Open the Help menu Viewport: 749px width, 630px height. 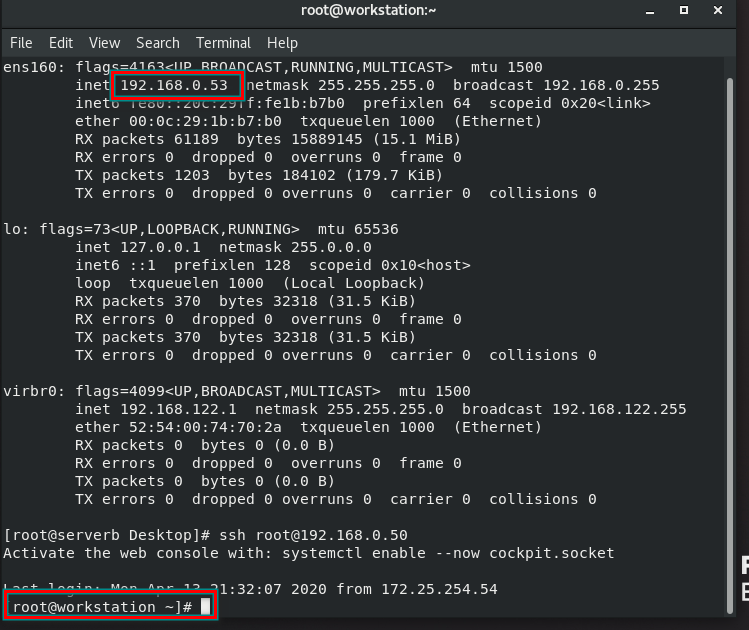tap(282, 43)
